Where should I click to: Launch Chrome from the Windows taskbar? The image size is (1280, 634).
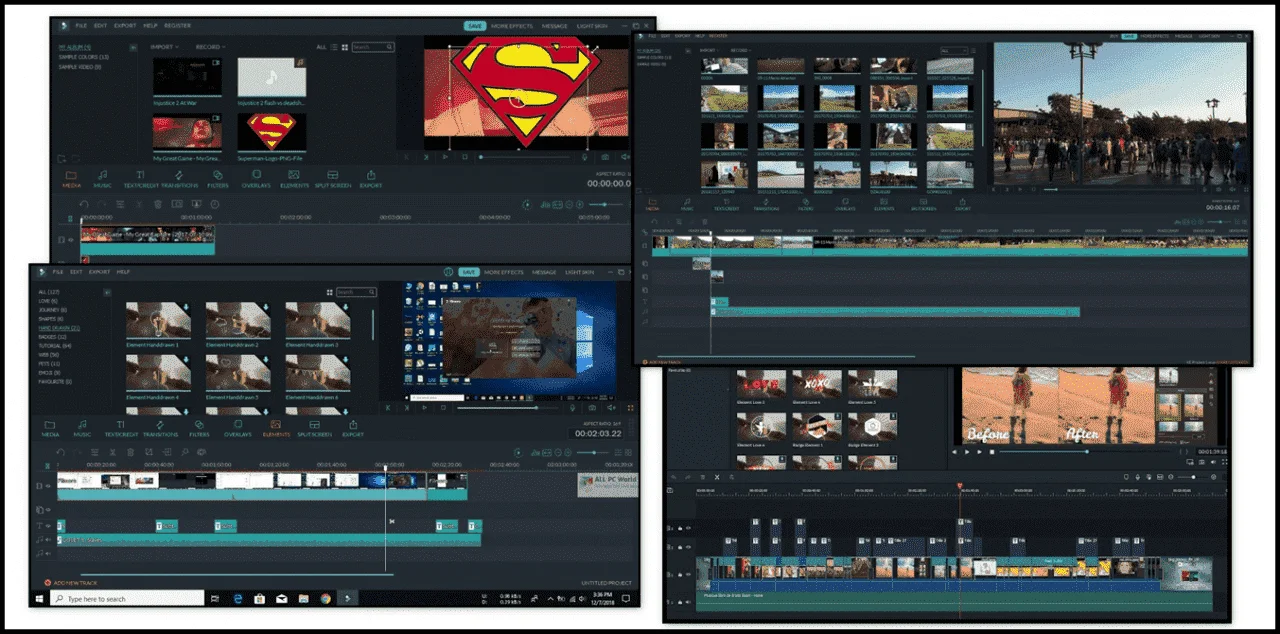pos(325,598)
